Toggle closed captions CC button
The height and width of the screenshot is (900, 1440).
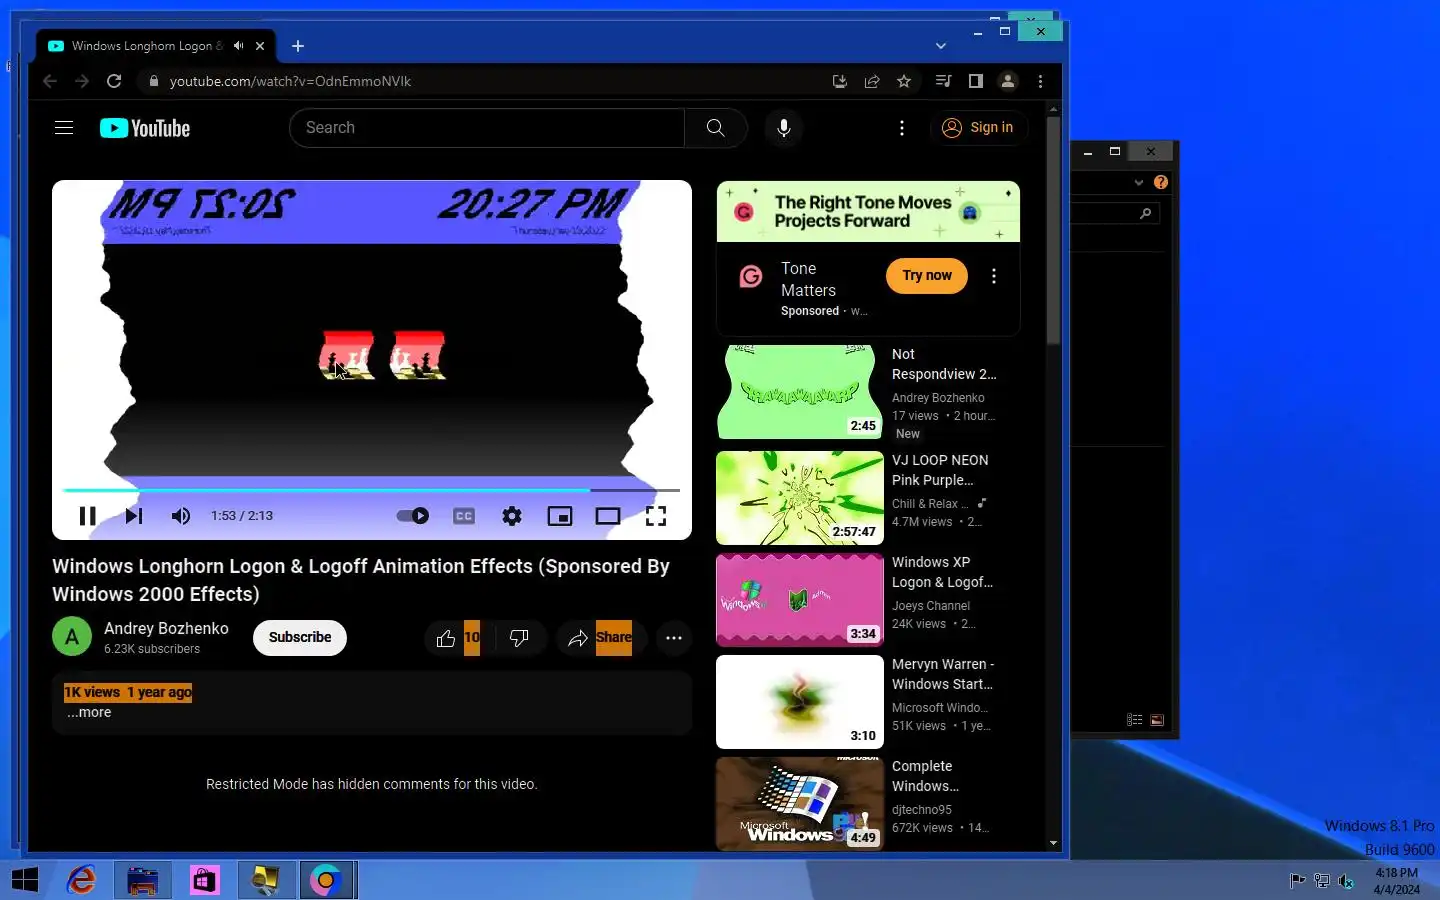[x=464, y=516]
